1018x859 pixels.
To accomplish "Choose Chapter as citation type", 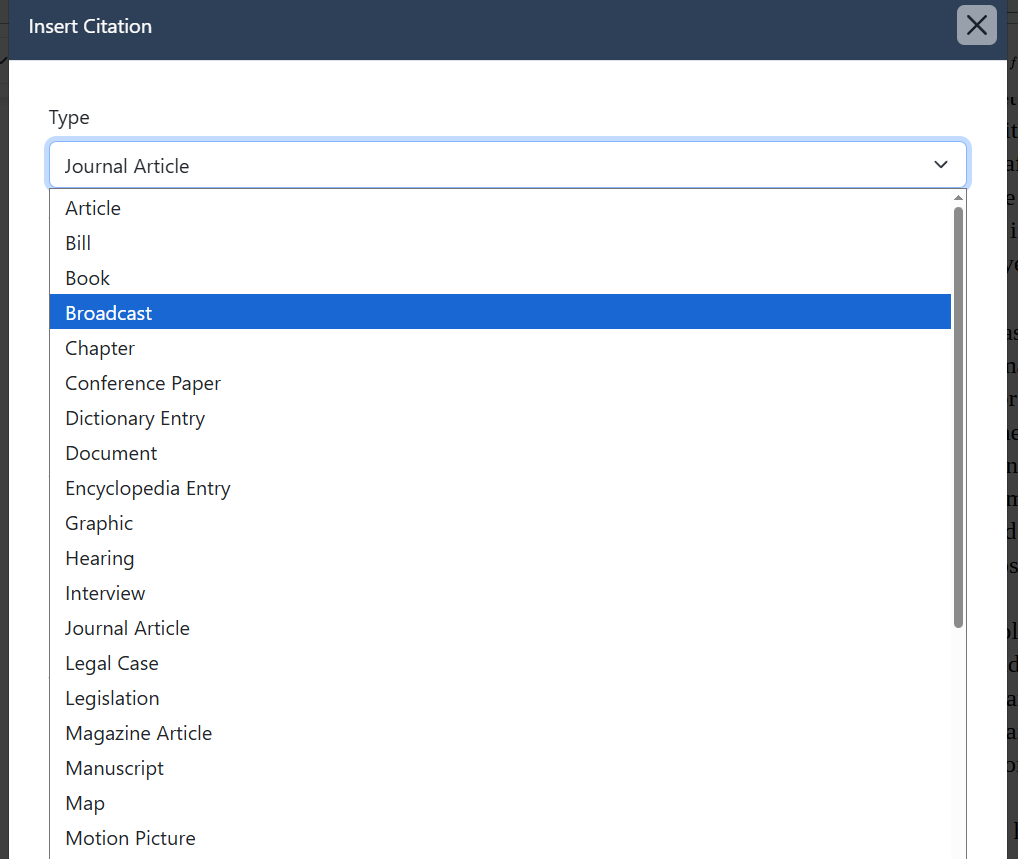I will pos(100,348).
